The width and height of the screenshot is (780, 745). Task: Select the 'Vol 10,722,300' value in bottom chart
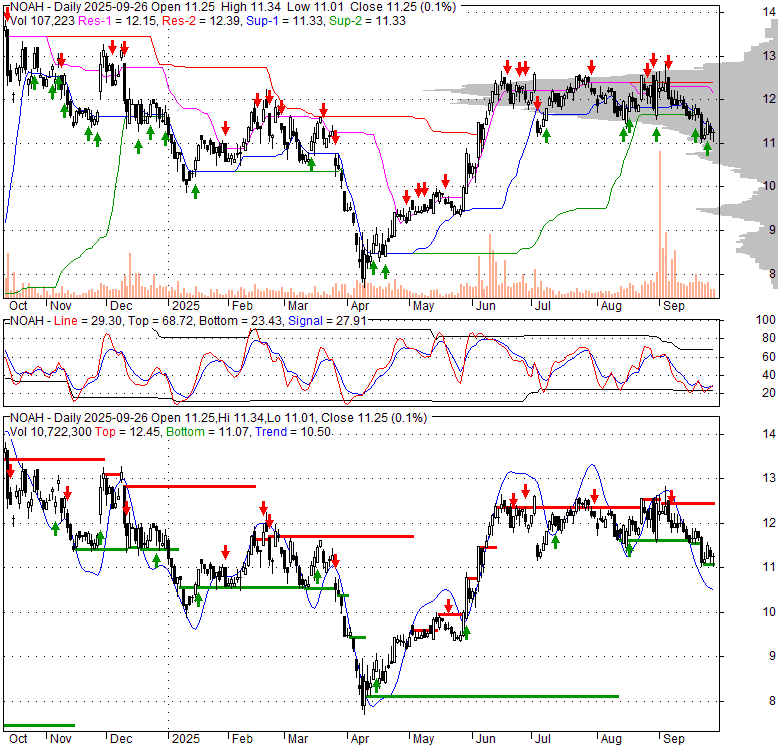(51, 432)
